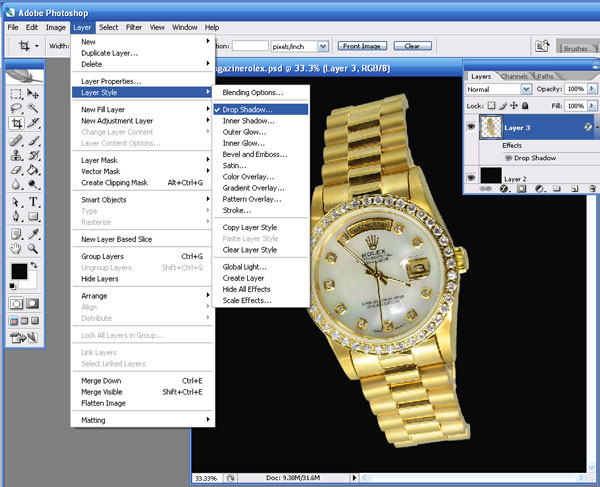This screenshot has height=487, width=600.
Task: Select the History Brush tool
Action: point(33,155)
